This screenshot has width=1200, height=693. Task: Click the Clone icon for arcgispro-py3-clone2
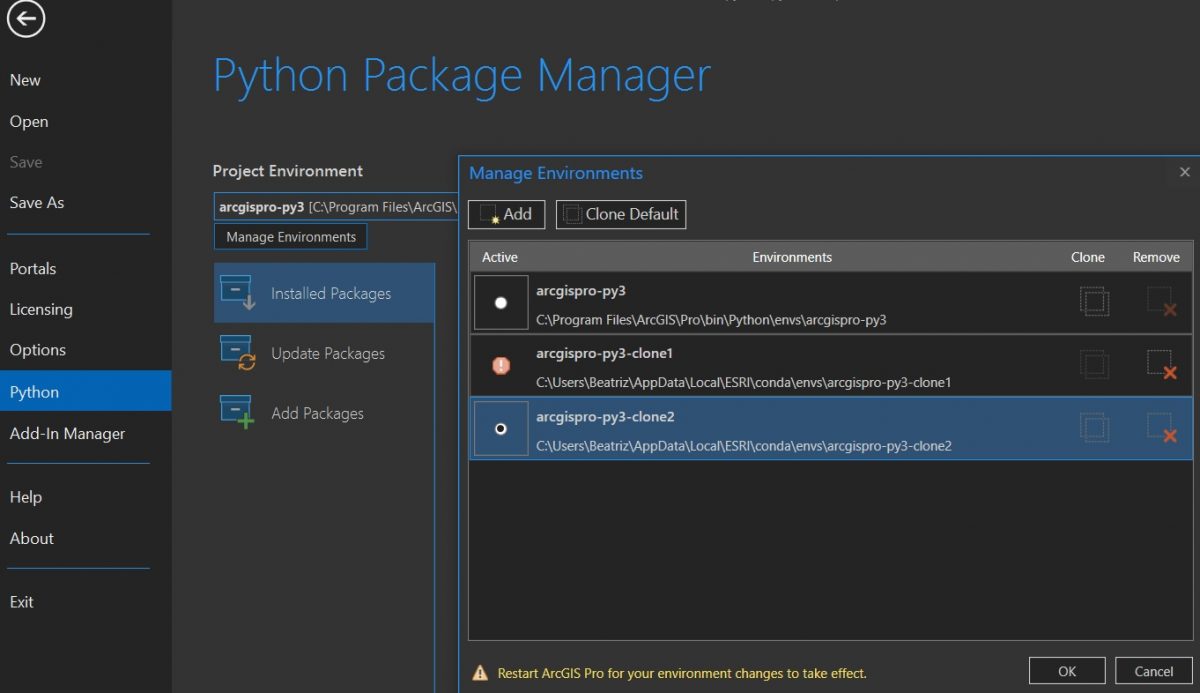pyautogui.click(x=1094, y=428)
